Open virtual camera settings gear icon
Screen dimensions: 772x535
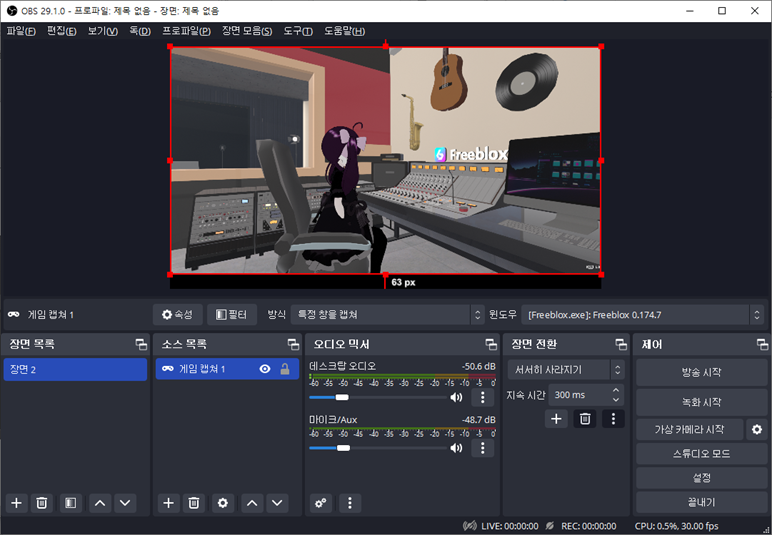757,429
